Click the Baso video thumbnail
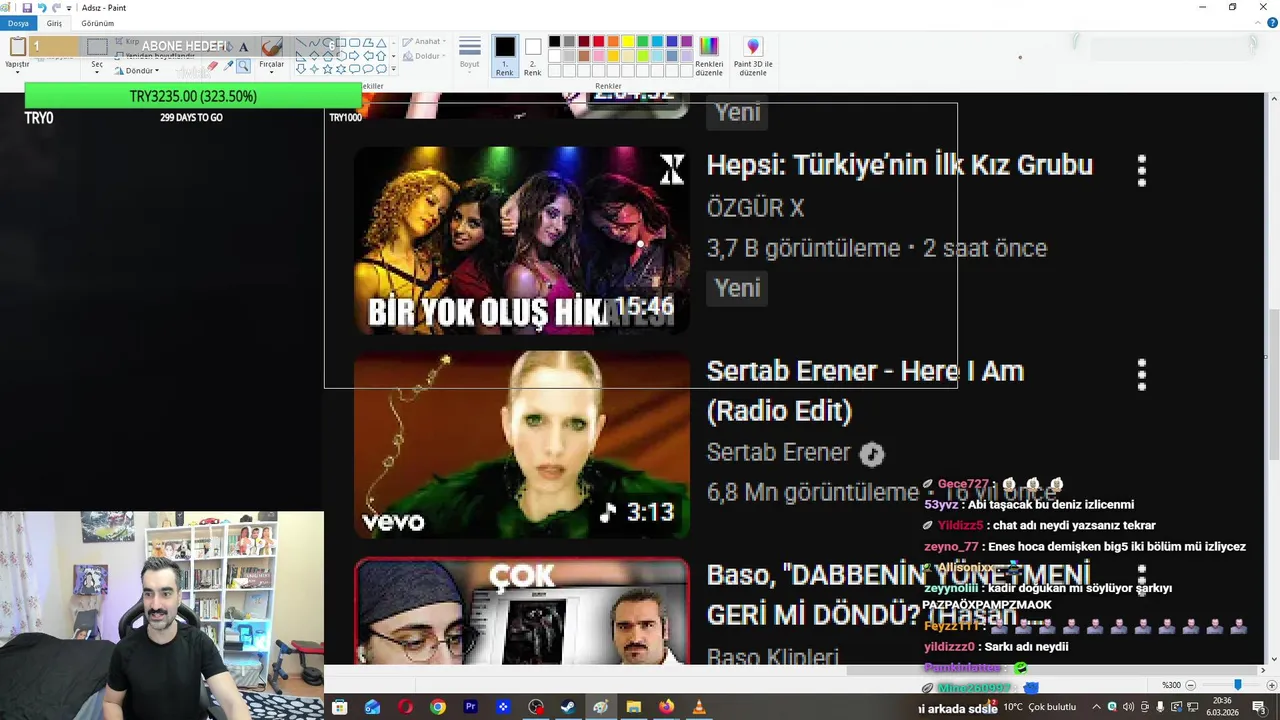The height and width of the screenshot is (720, 1280). click(x=521, y=611)
